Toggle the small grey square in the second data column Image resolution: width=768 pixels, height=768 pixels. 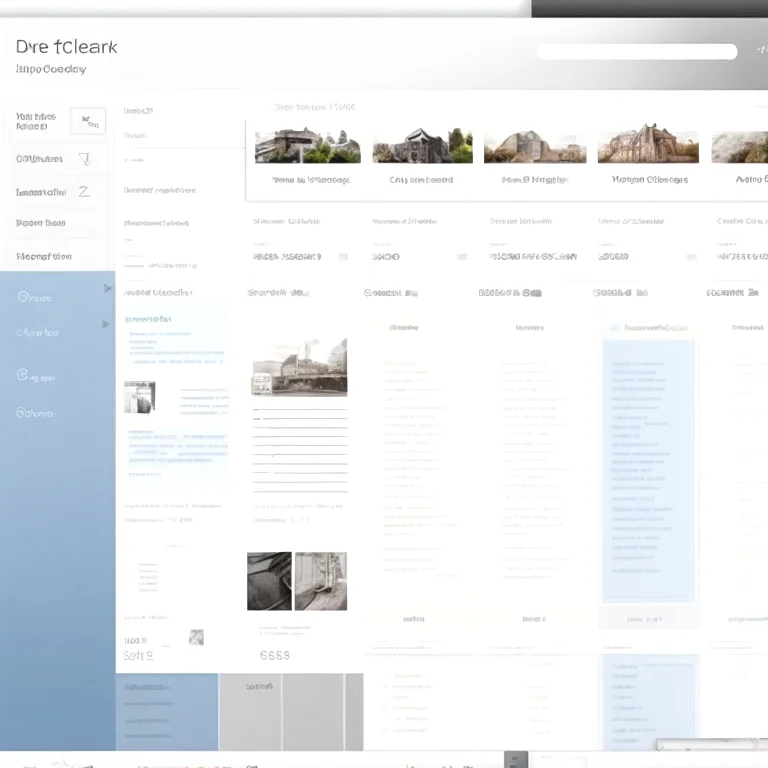click(x=462, y=257)
